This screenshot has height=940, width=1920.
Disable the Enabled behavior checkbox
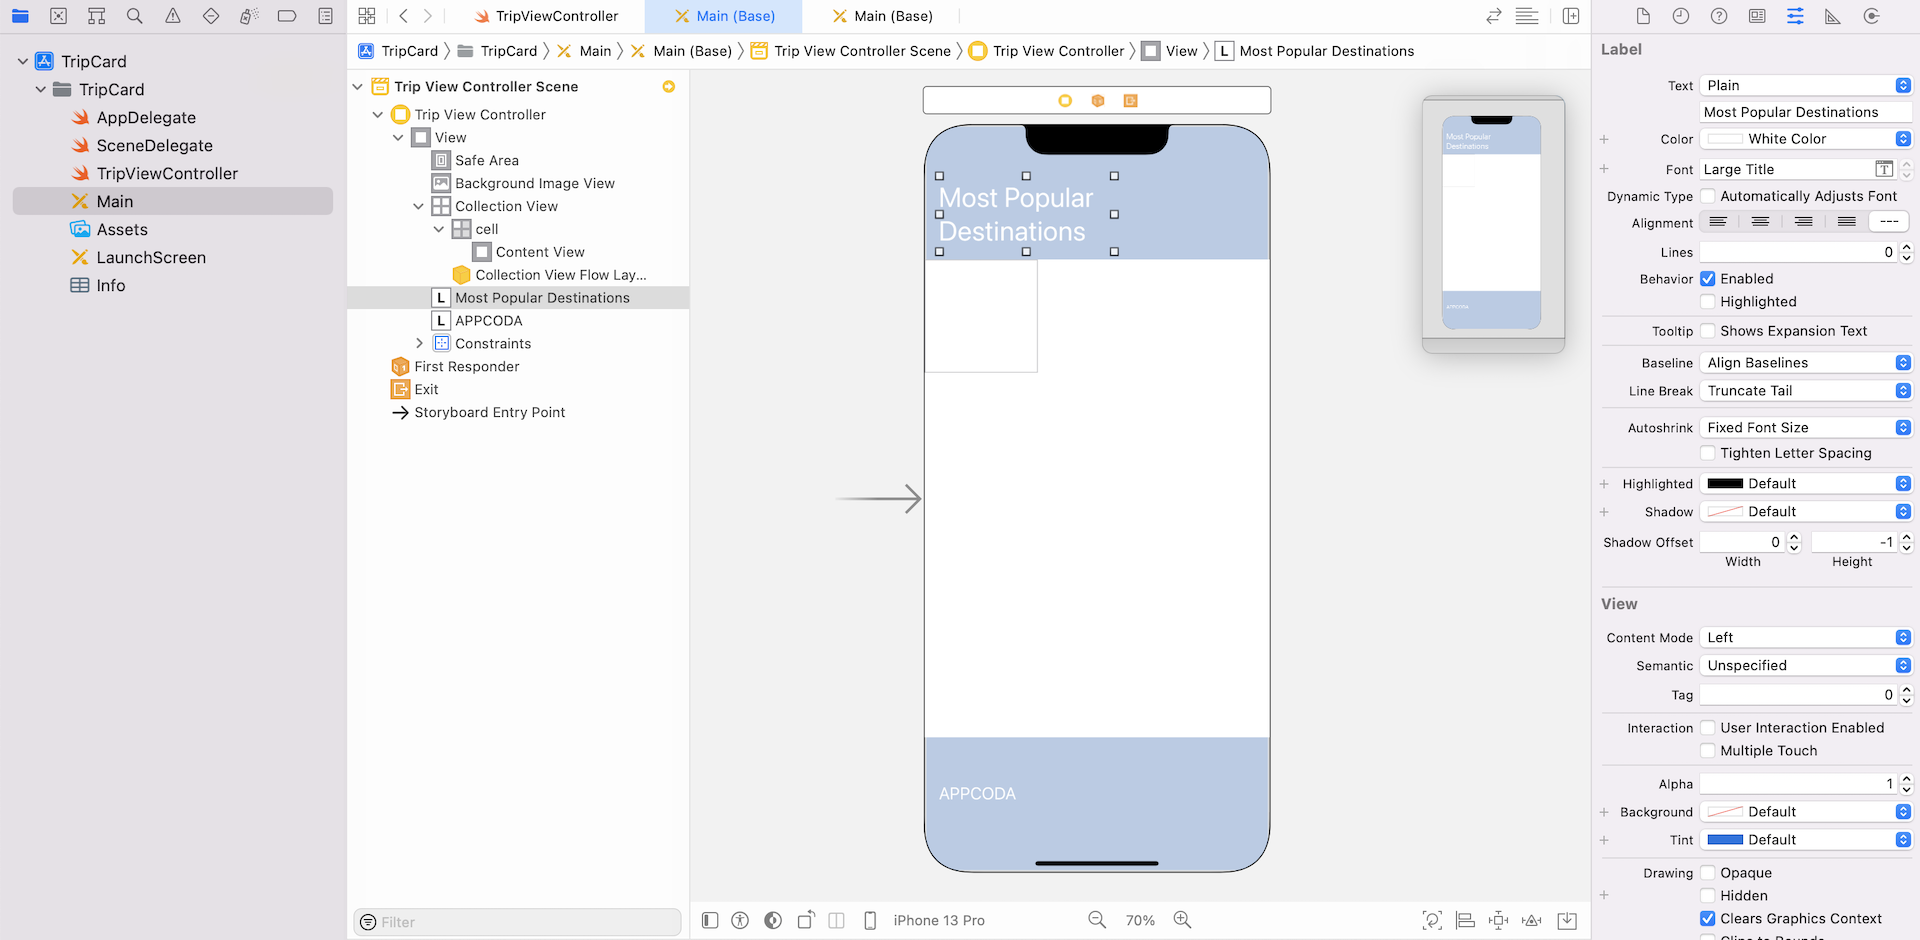click(1708, 279)
